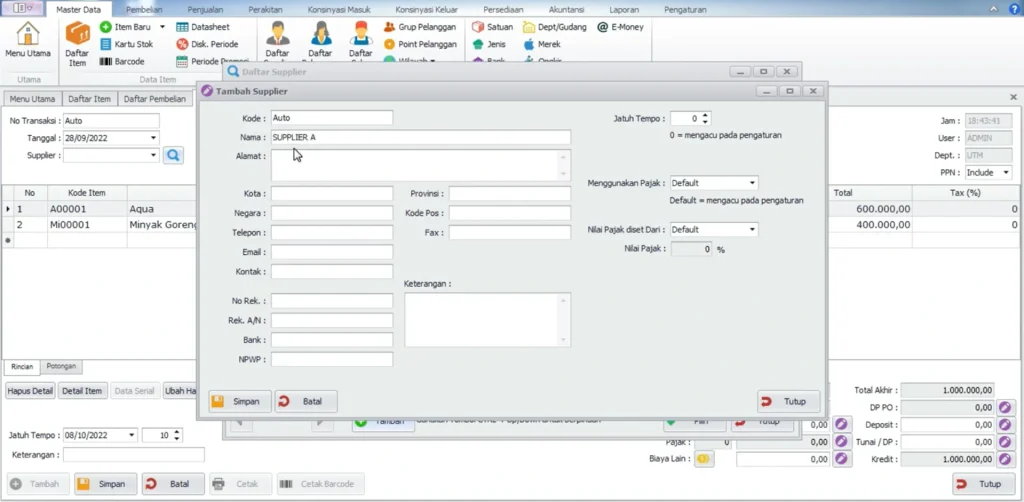Viewport: 1024px width, 502px height.
Task: Open E-Money from the ribbon
Action: (x=621, y=27)
